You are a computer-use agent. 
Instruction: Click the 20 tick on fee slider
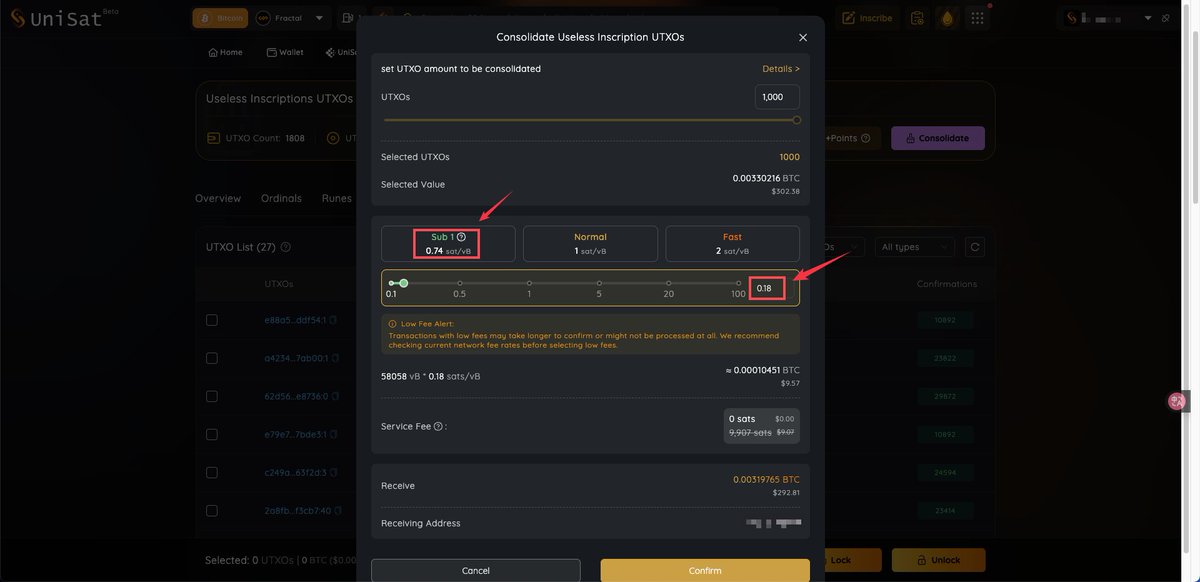pyautogui.click(x=668, y=283)
